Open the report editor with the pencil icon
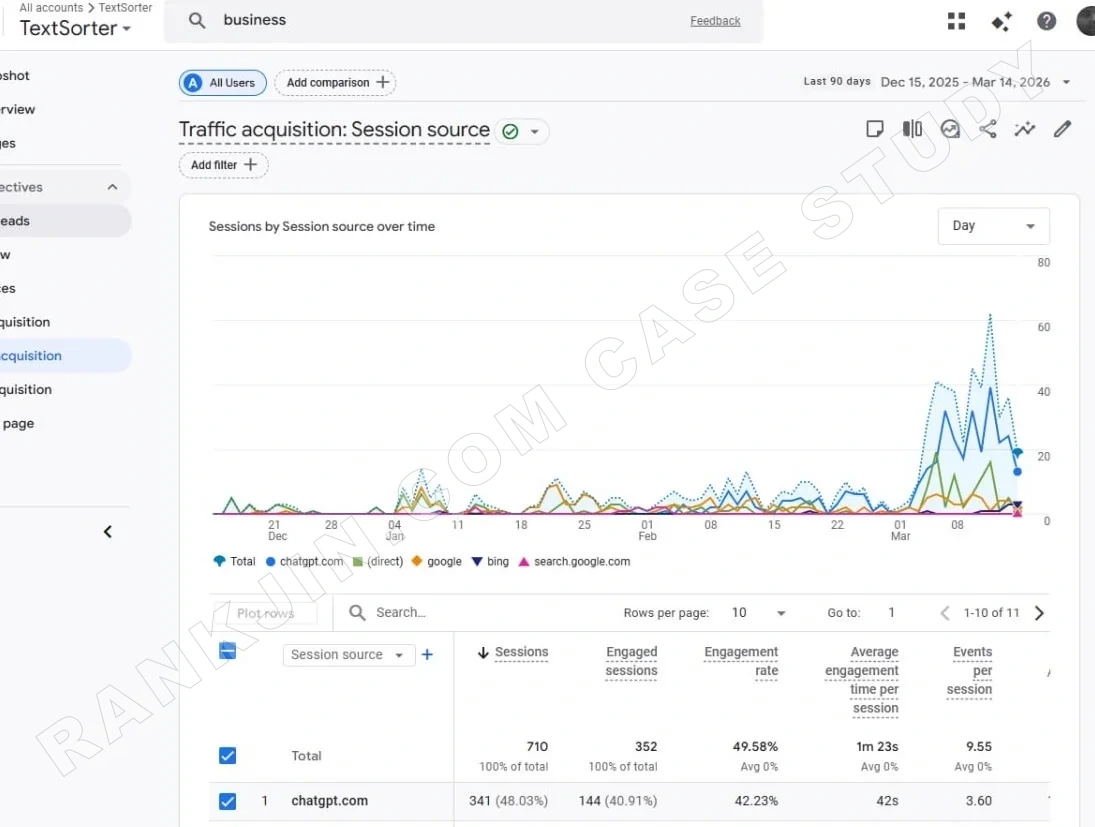 tap(1062, 129)
